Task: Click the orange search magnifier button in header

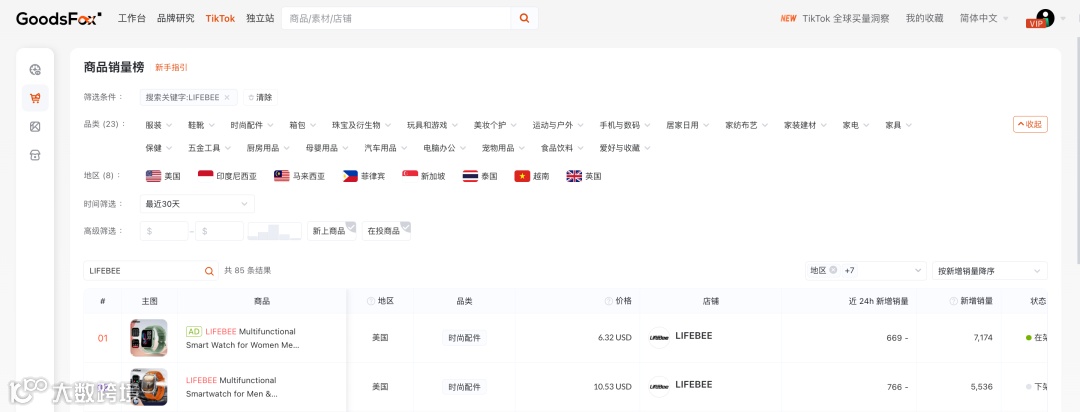Action: pos(524,19)
